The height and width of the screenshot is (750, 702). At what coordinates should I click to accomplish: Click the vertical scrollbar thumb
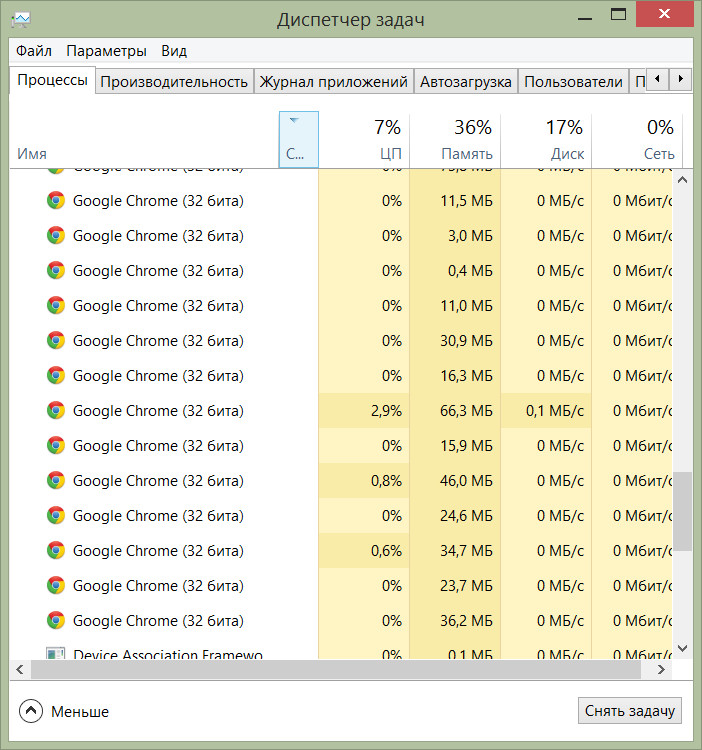[683, 511]
